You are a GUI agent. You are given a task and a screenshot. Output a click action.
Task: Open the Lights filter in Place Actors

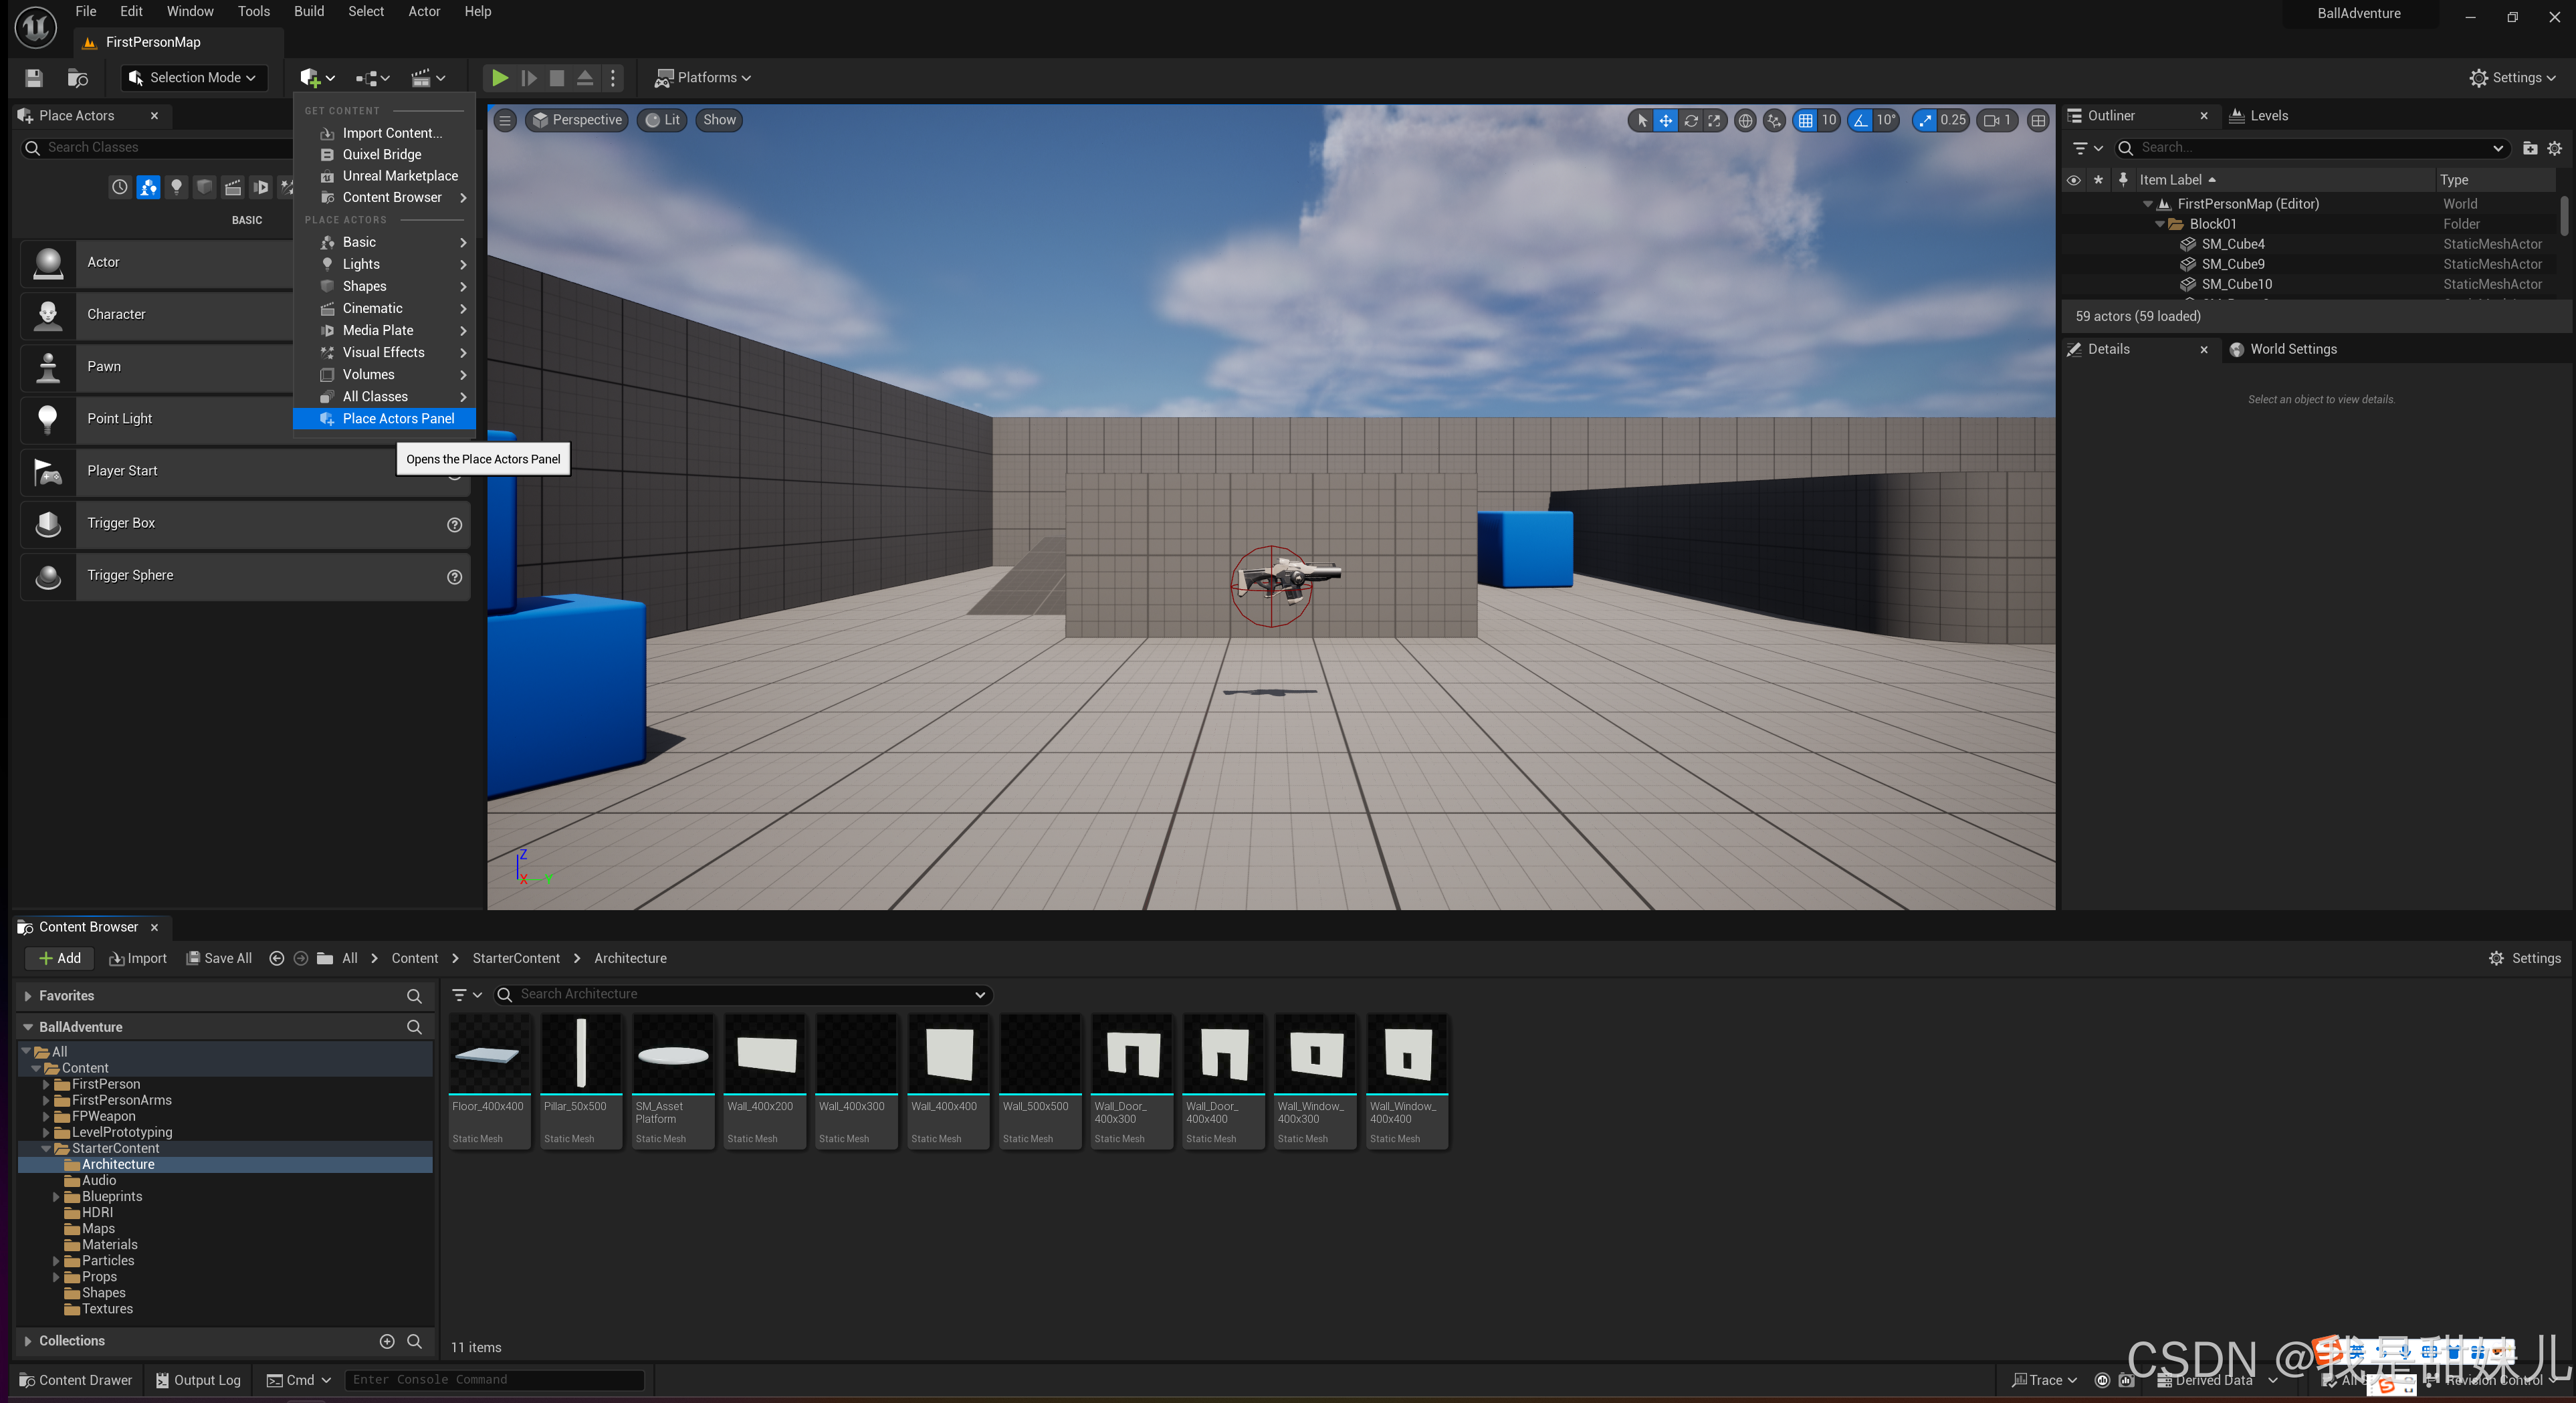pyautogui.click(x=176, y=187)
